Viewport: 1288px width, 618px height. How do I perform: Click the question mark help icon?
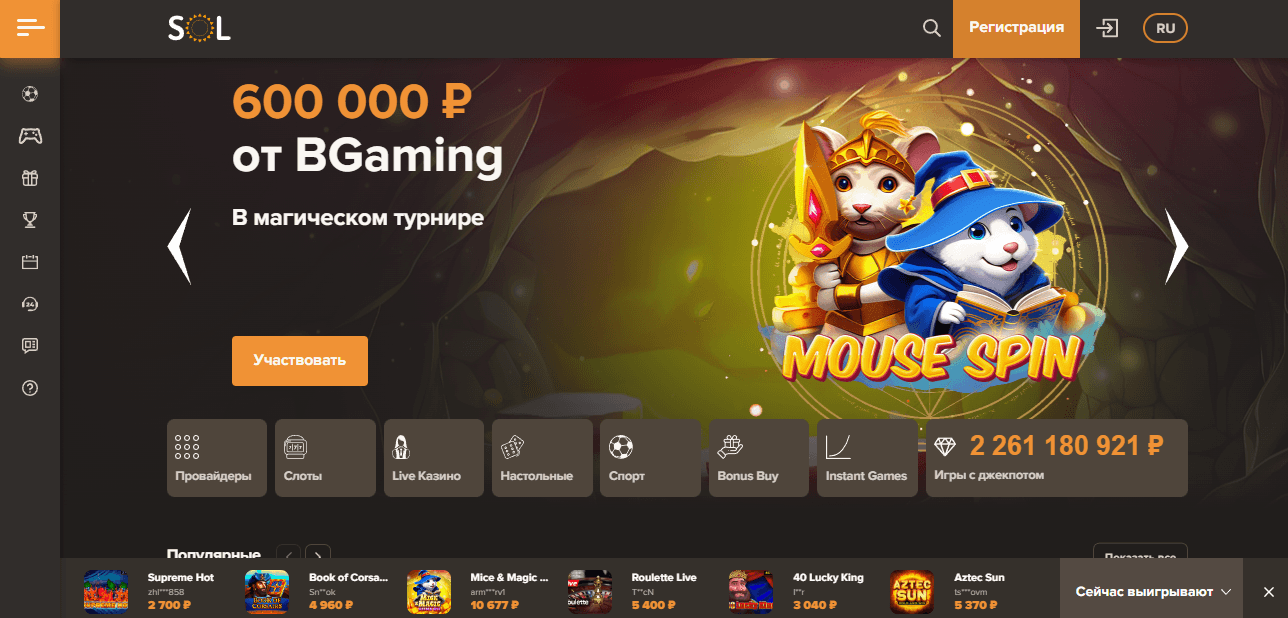coord(30,388)
